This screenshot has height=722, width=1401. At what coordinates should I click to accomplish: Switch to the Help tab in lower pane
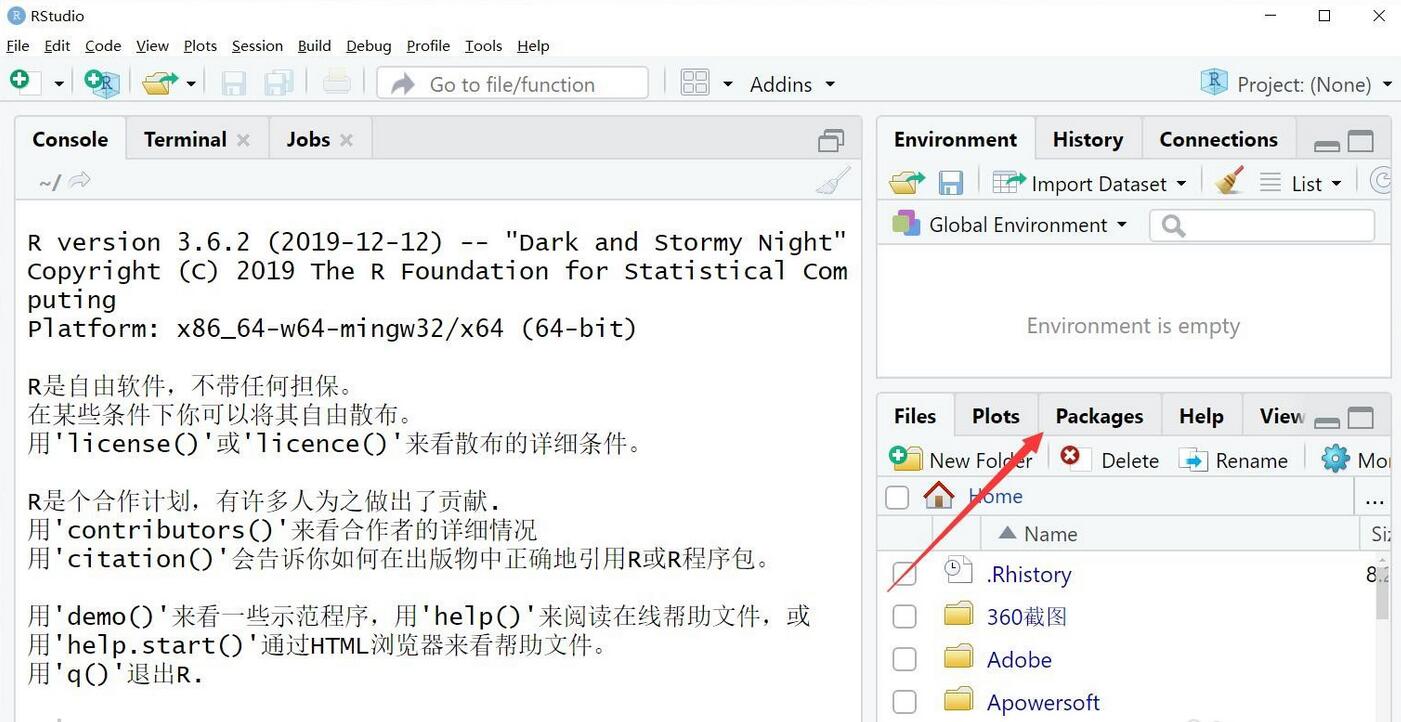(x=1201, y=416)
